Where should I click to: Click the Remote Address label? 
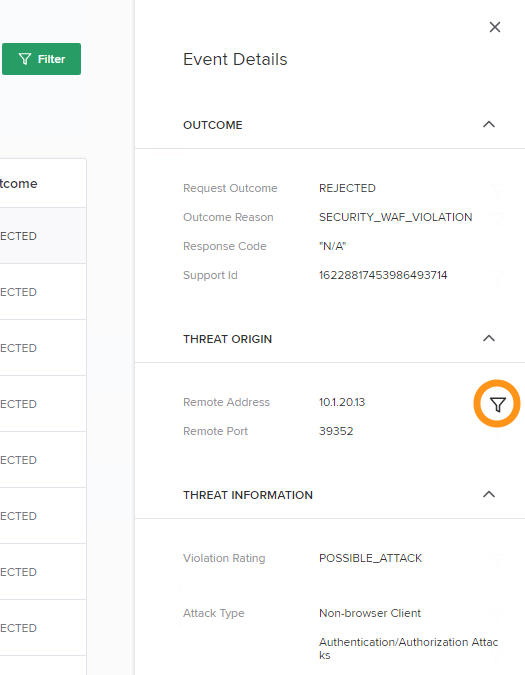[x=226, y=402]
